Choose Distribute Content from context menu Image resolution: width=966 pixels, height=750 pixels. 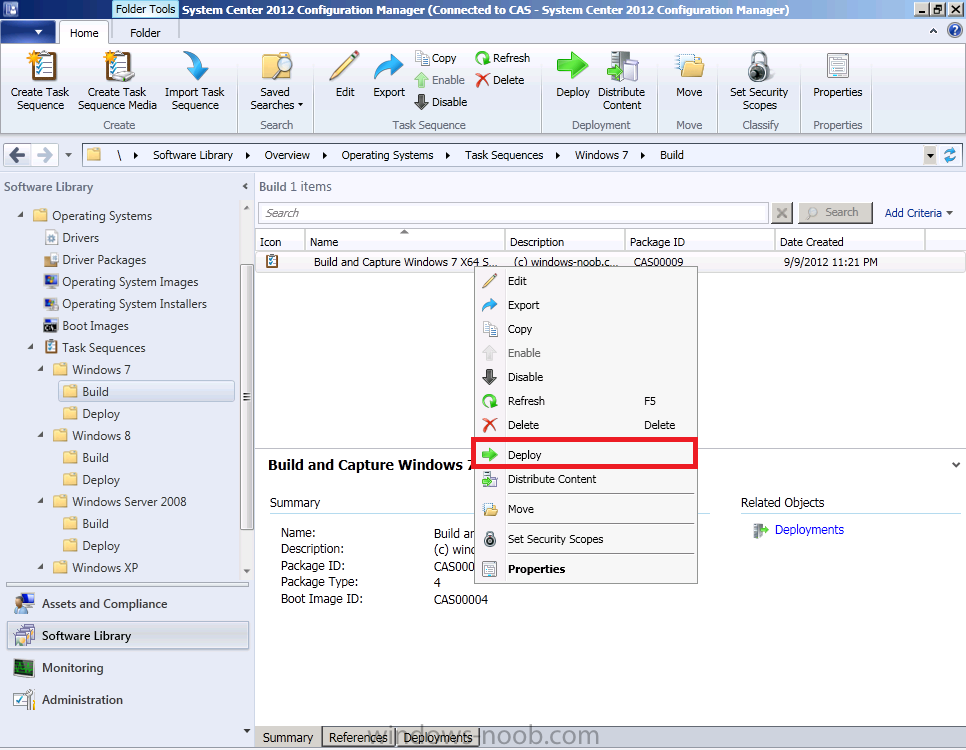click(585, 479)
